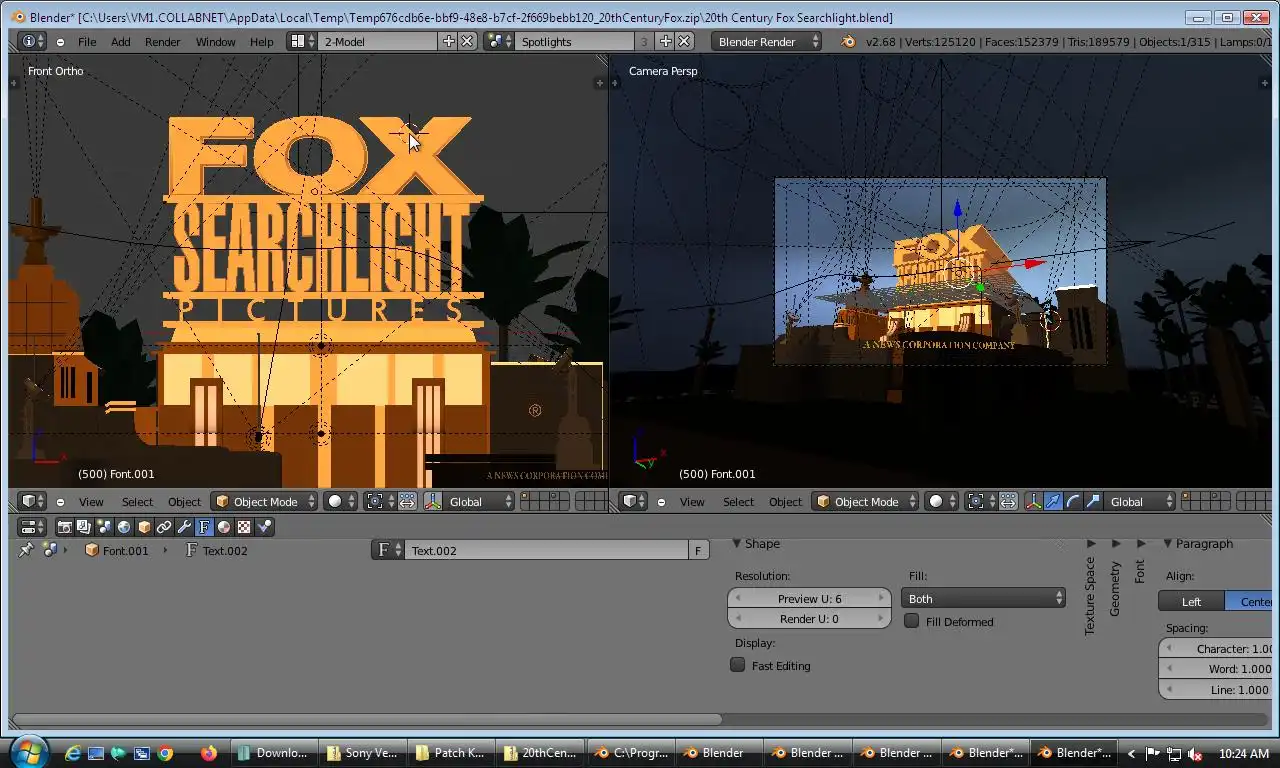Open the Add menu

point(121,42)
